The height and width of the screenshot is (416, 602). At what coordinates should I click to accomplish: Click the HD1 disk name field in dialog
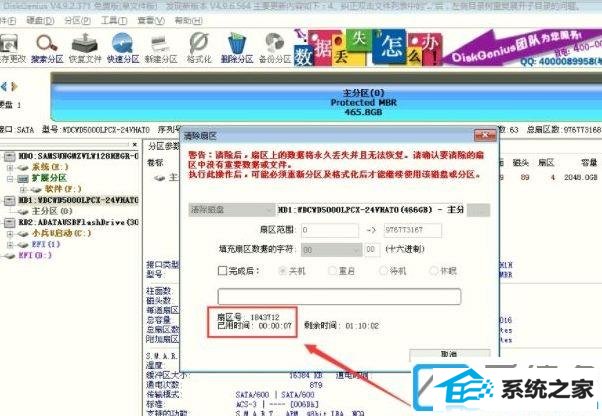click(x=370, y=210)
